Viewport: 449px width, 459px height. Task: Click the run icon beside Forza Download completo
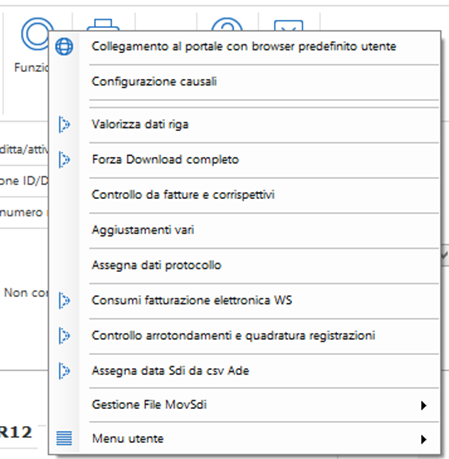click(64, 160)
